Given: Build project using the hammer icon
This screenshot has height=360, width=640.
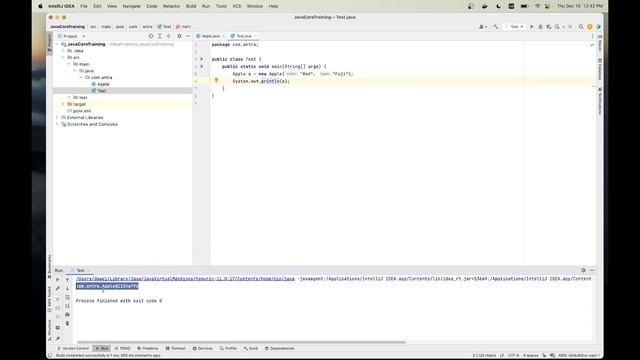Looking at the screenshot, I should point(496,27).
